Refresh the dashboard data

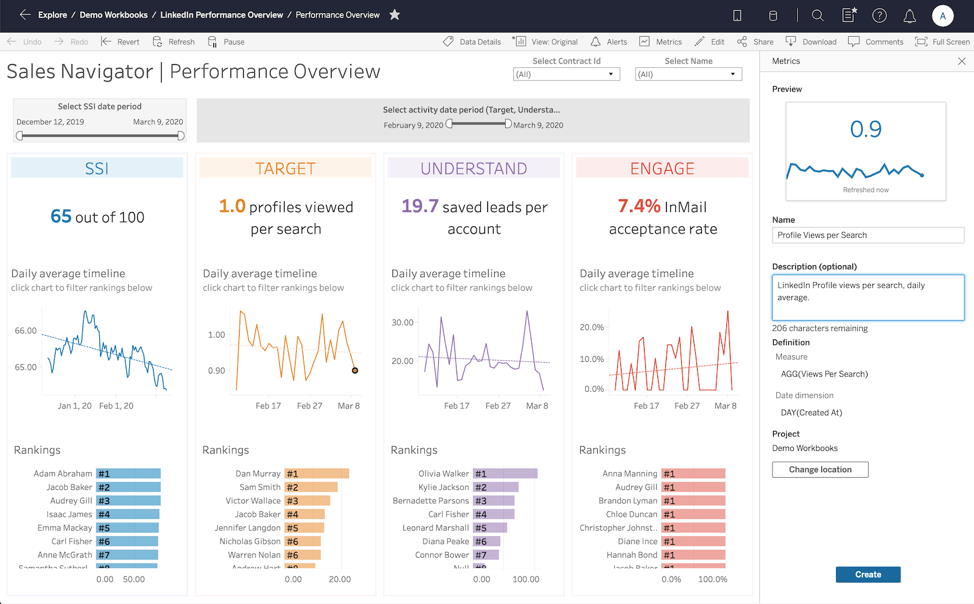coord(173,42)
